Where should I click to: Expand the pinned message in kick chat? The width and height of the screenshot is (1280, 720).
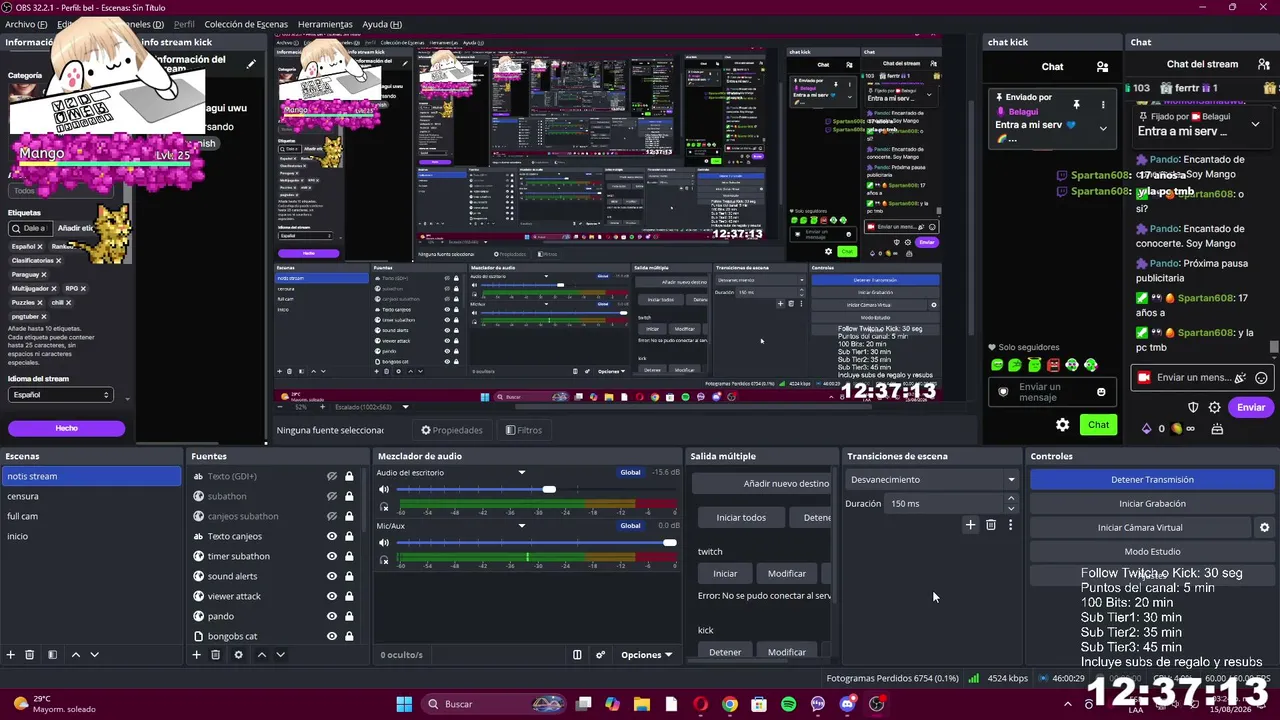pyautogui.click(x=1103, y=128)
